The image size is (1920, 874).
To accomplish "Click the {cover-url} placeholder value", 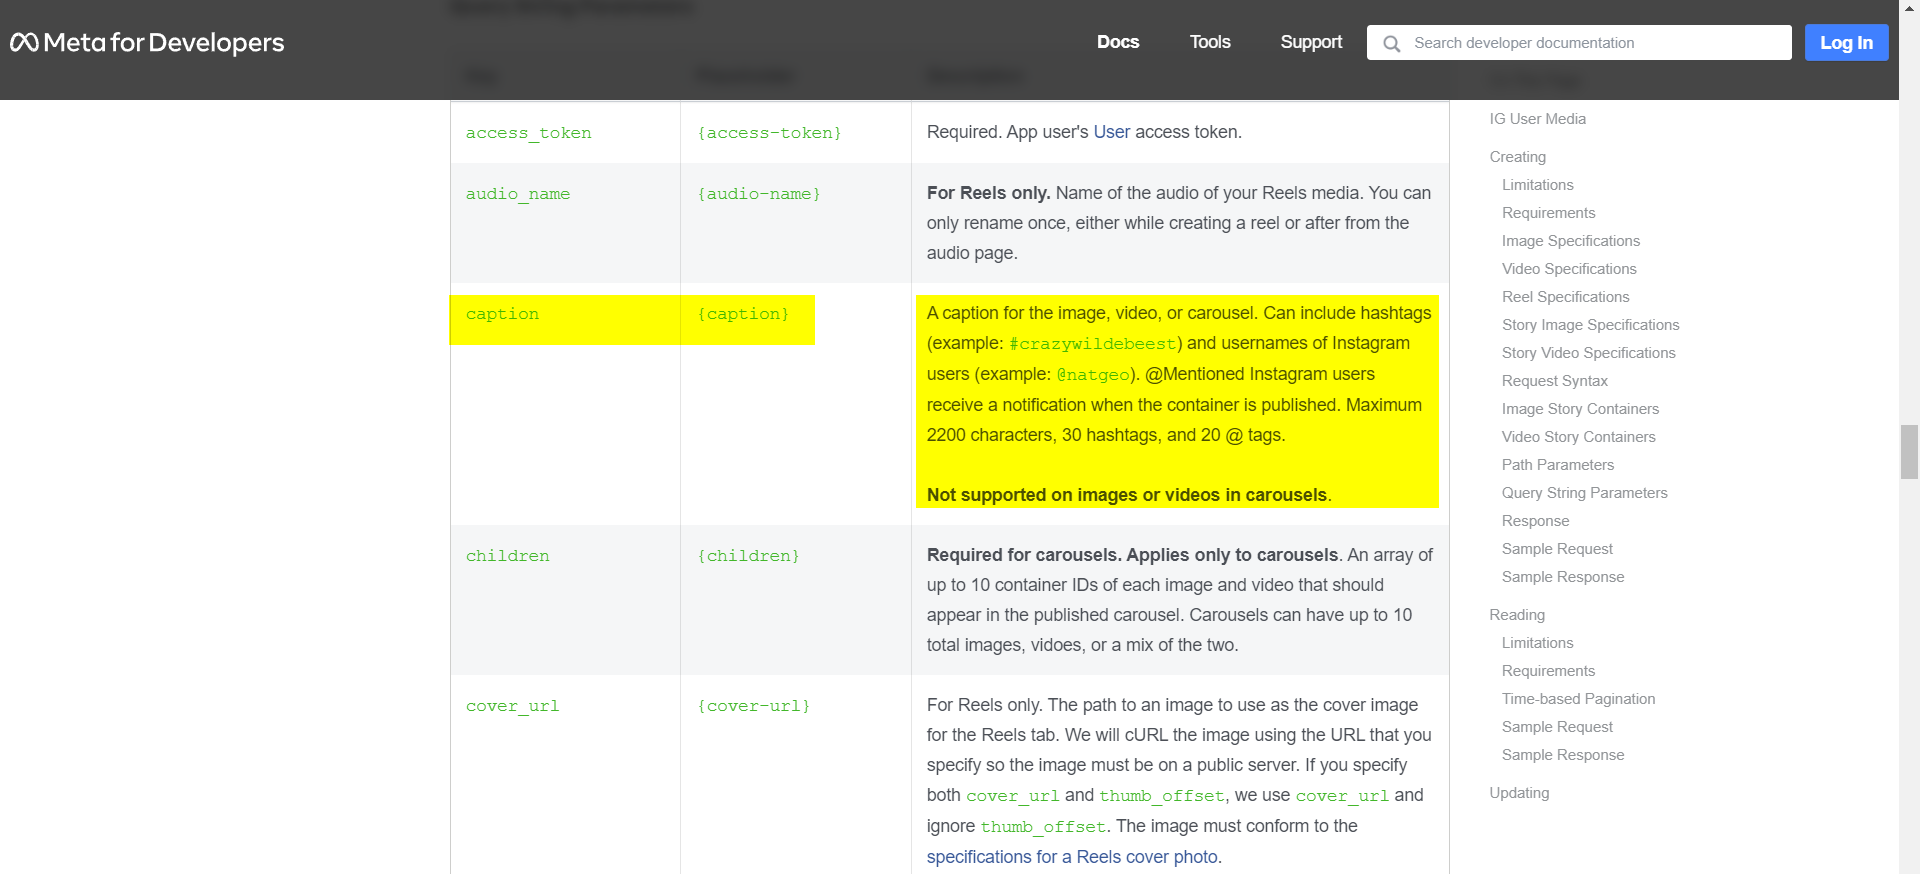I will (753, 706).
